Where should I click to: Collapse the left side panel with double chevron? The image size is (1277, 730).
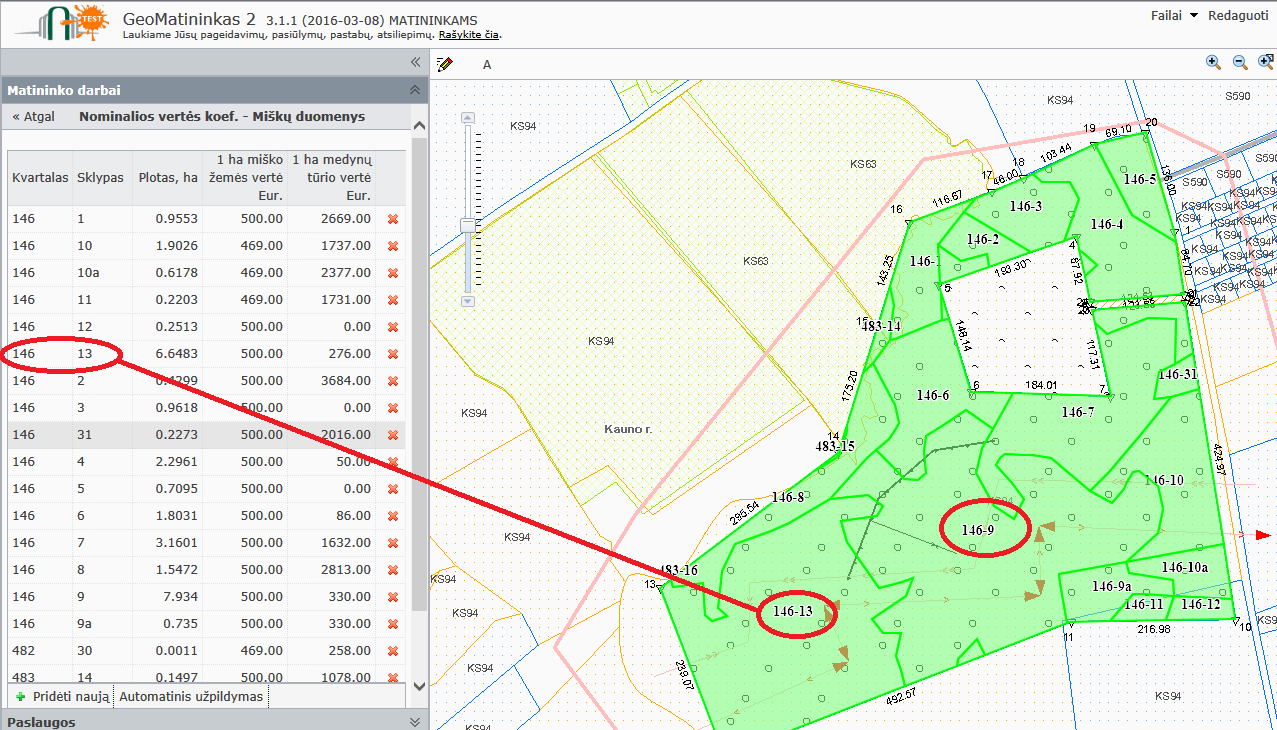click(416, 62)
